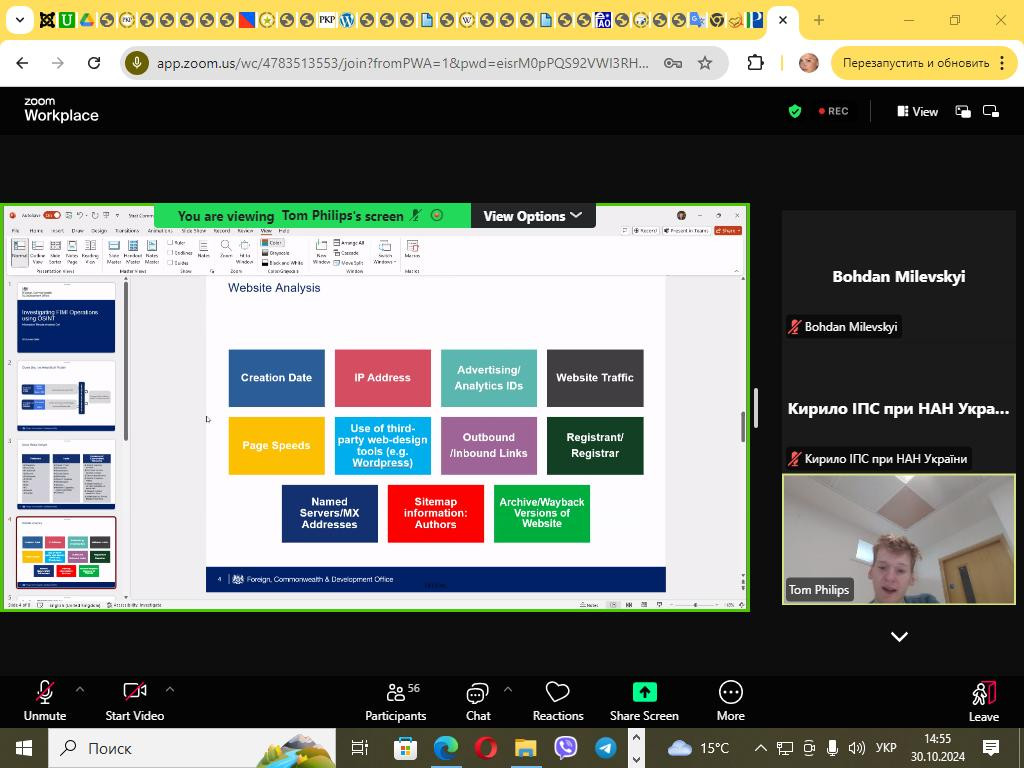Click the green encryption shield icon
This screenshot has width=1024, height=768.
pyautogui.click(x=795, y=112)
